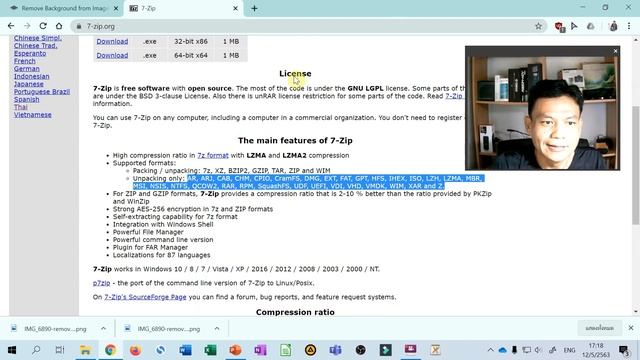
Task: Close the Remove Background from Image tab
Action: coord(116,8)
